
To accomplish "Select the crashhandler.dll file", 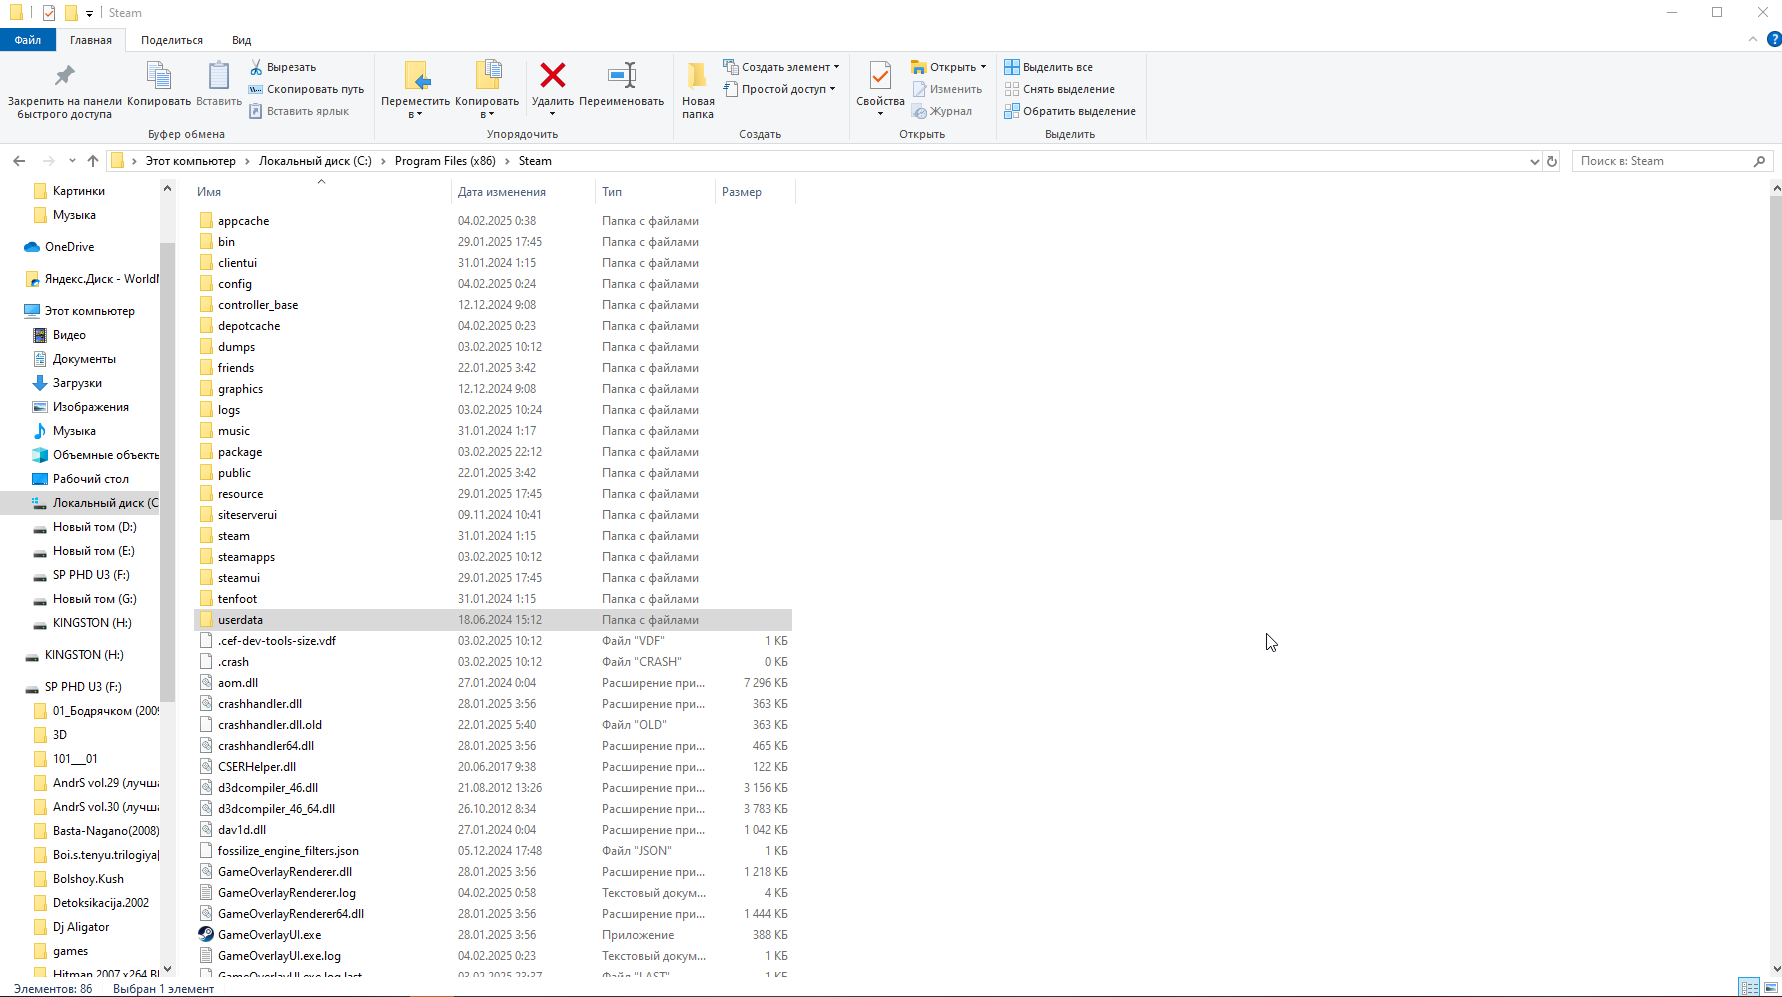I will [260, 704].
